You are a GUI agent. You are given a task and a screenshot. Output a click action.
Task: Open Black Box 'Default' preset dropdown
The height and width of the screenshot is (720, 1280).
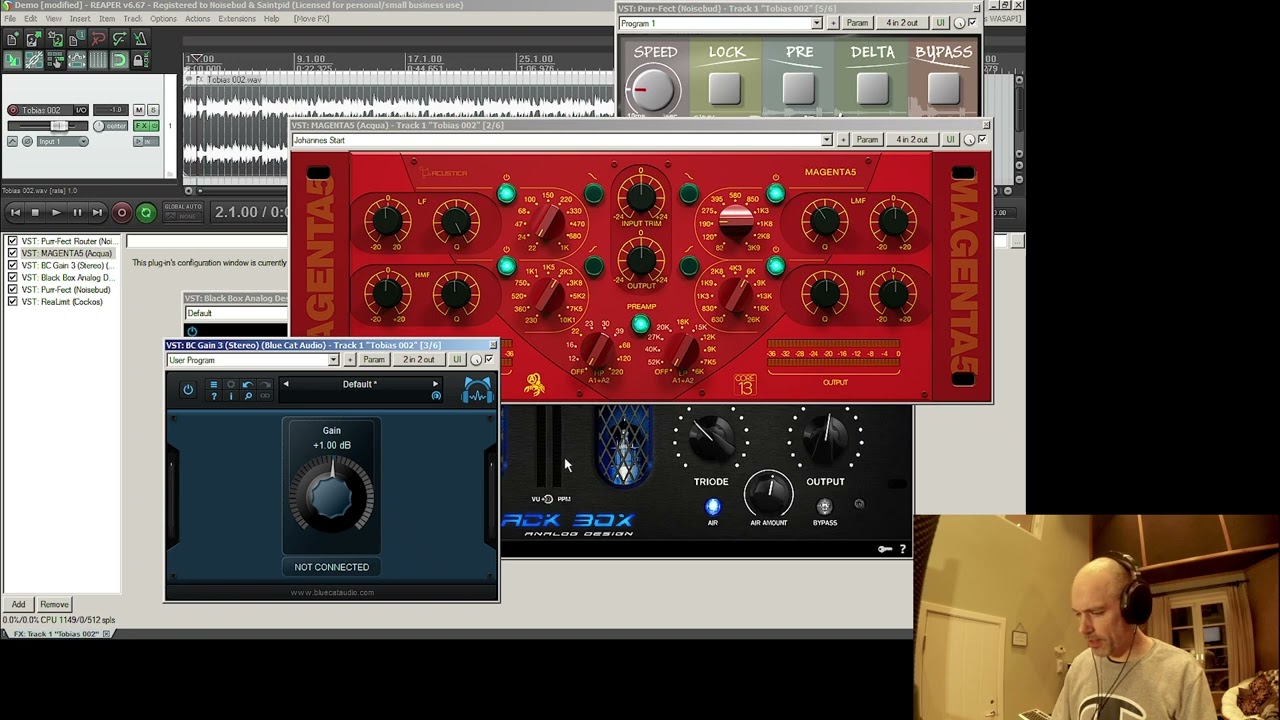pyautogui.click(x=236, y=313)
